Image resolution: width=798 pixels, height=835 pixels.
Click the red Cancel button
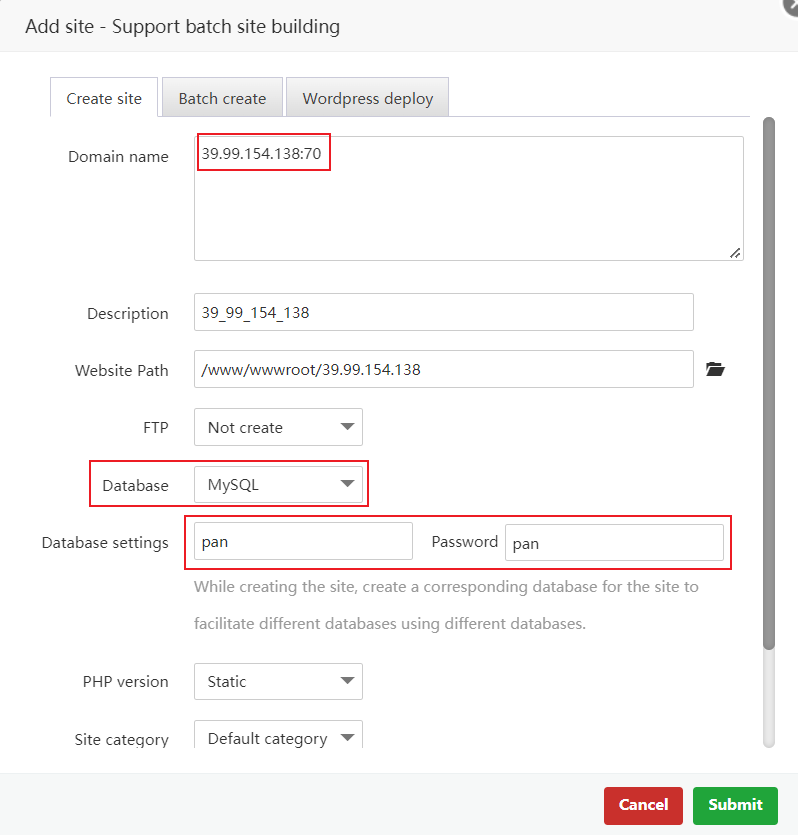pos(643,805)
